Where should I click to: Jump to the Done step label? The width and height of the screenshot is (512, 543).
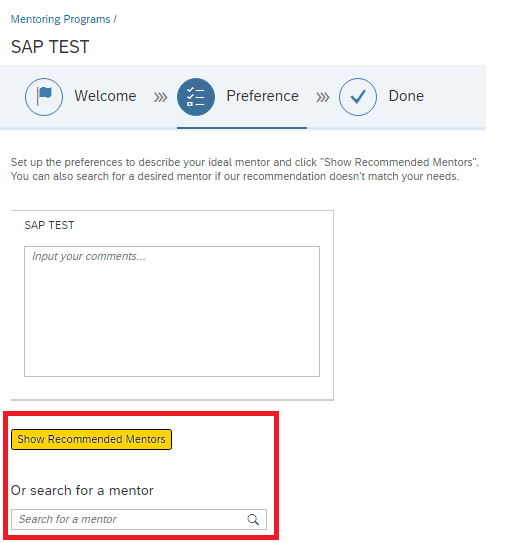[406, 96]
